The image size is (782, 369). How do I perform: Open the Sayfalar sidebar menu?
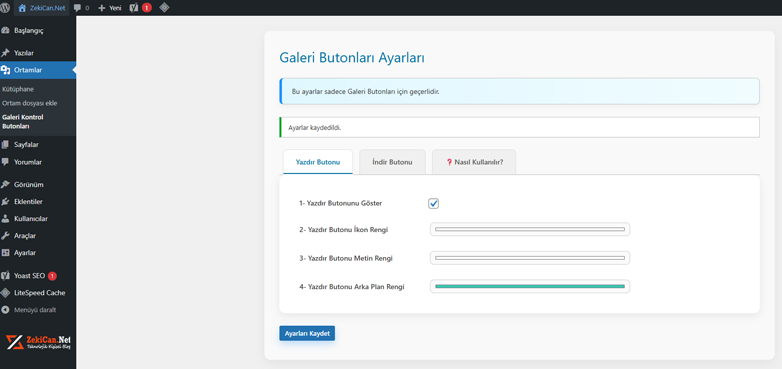38,145
